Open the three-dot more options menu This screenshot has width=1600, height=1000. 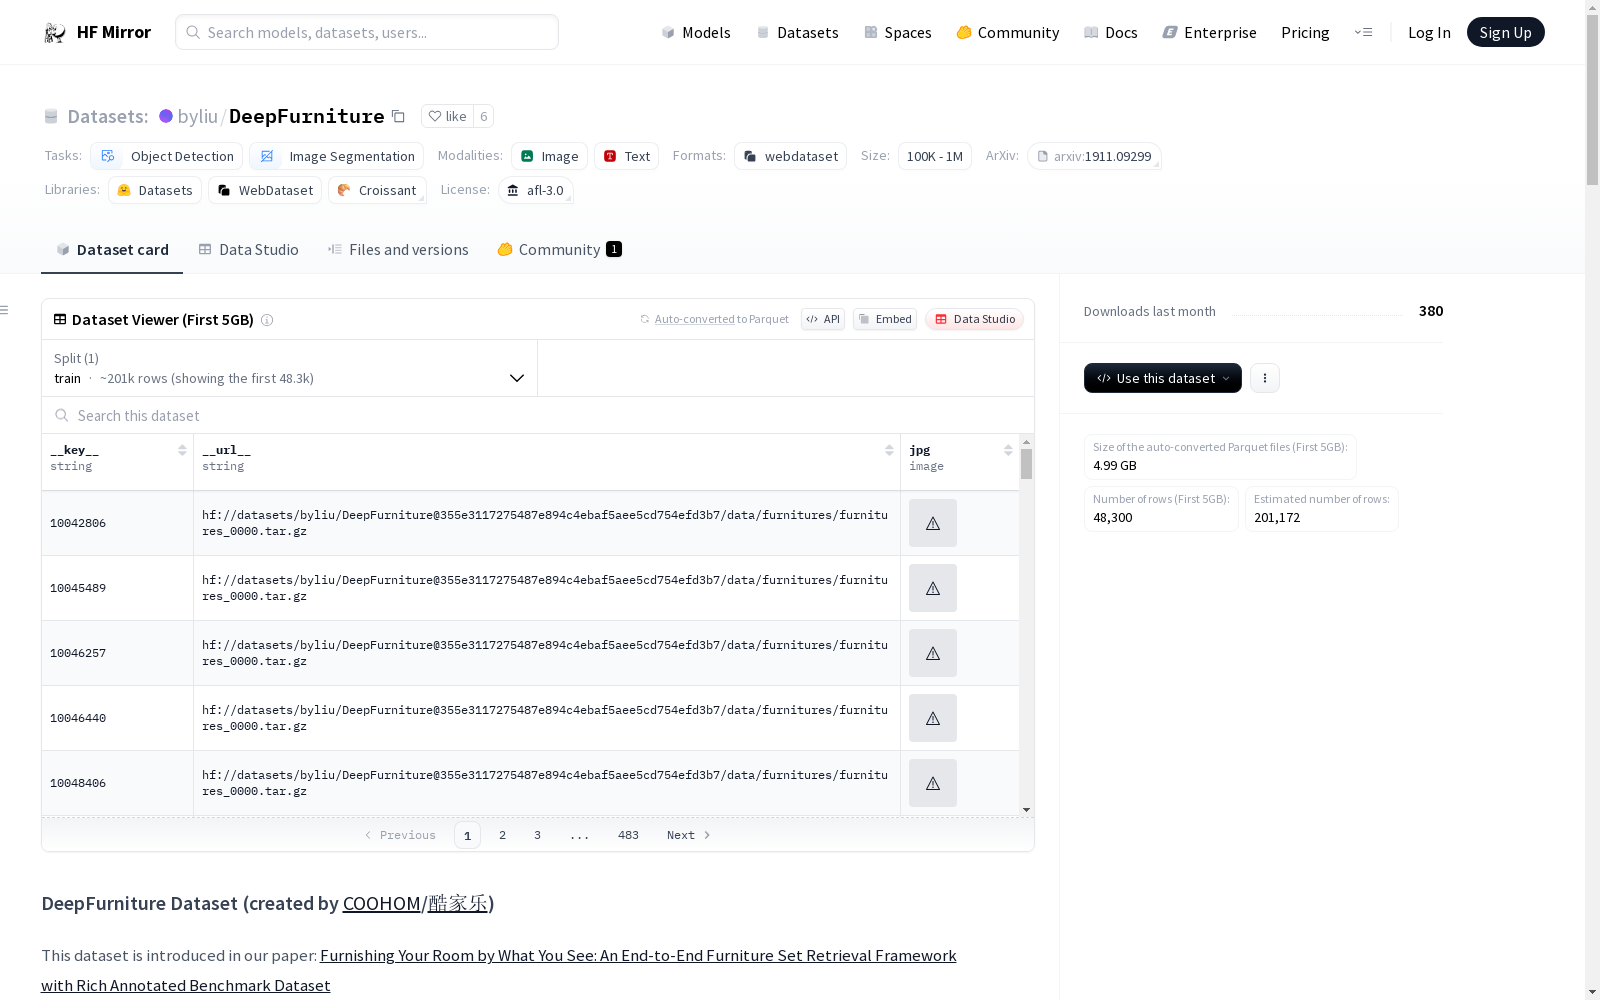point(1265,378)
